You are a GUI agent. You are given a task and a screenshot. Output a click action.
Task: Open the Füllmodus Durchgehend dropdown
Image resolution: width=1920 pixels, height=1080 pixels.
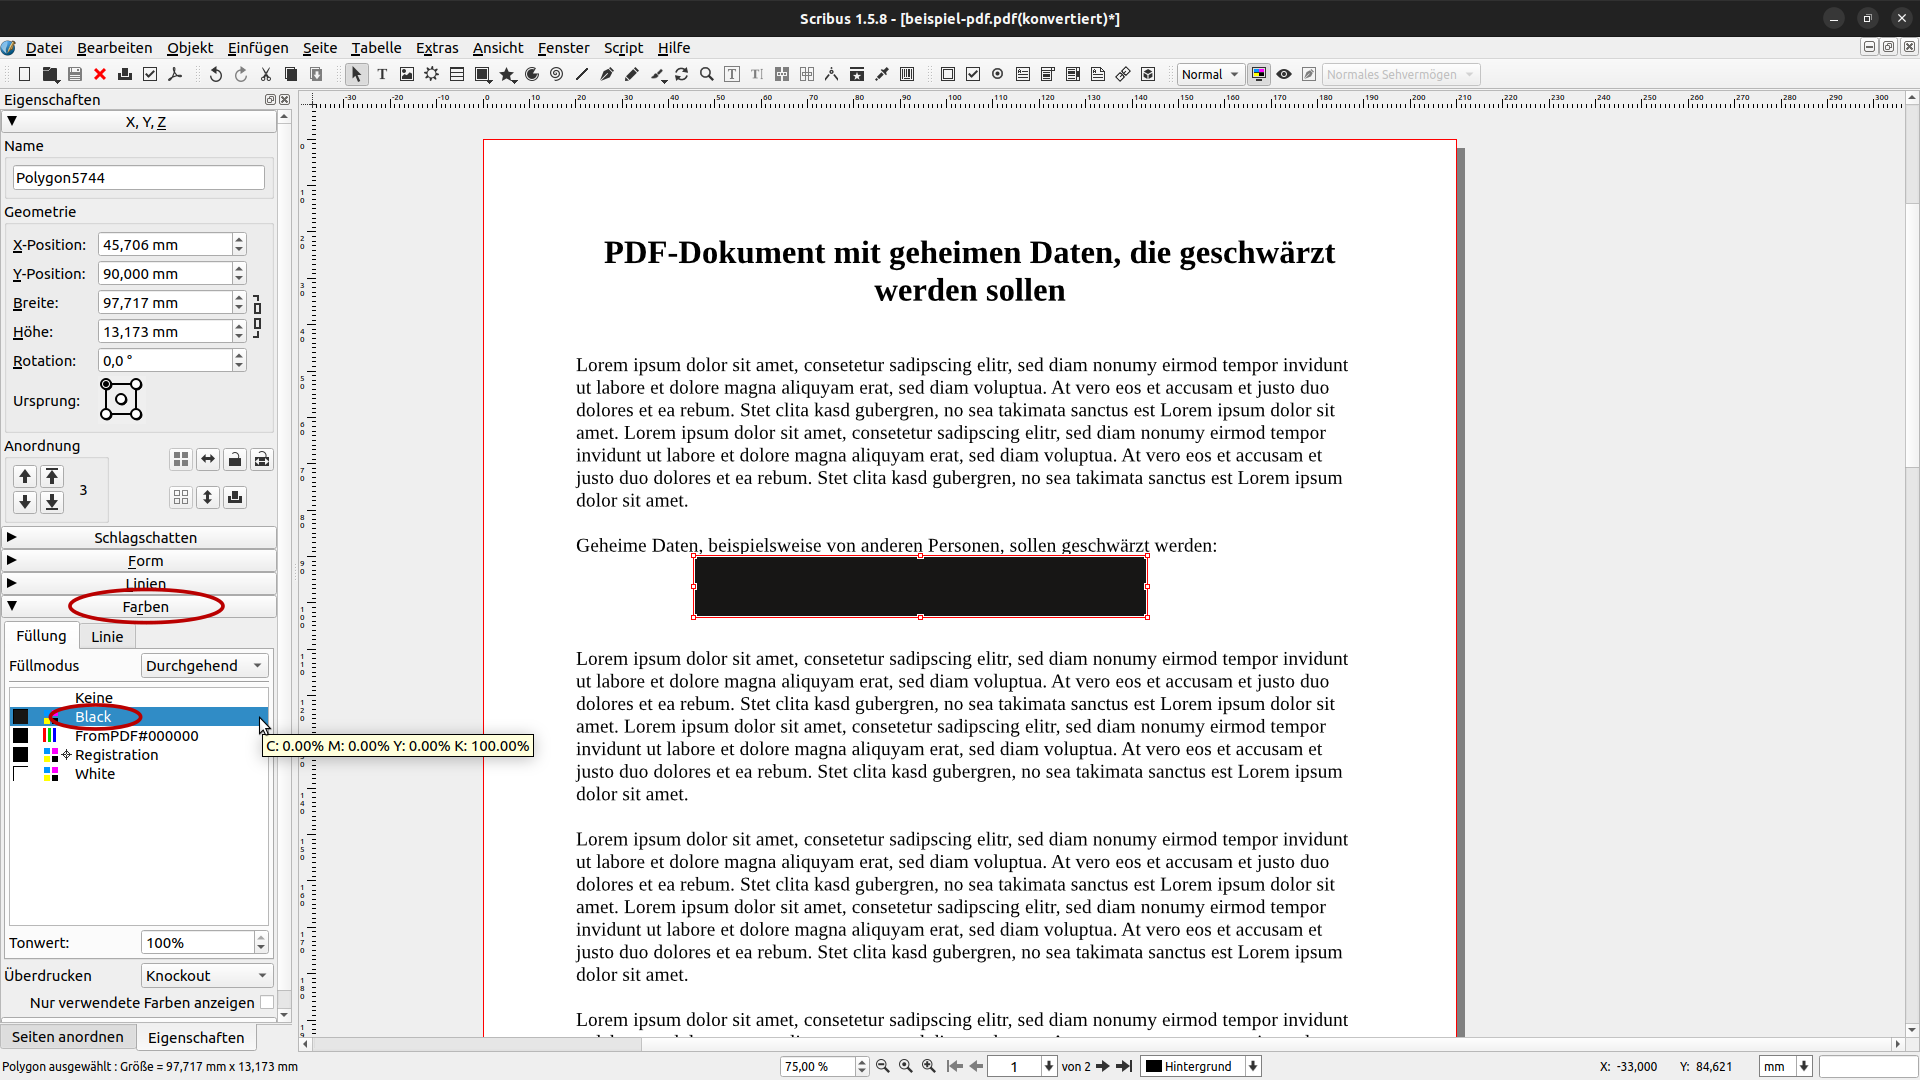[204, 666]
